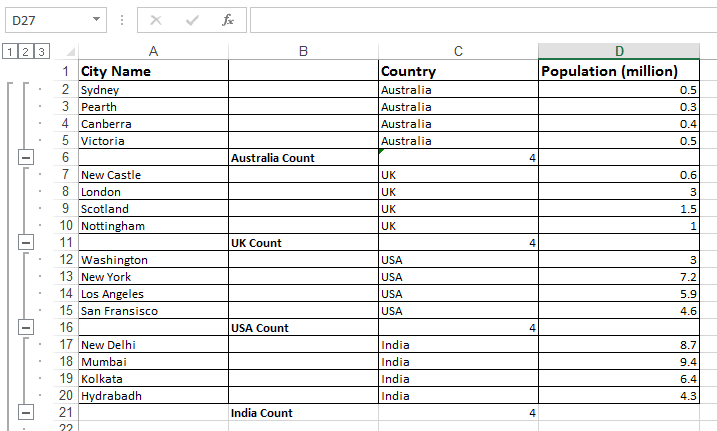Viewport: 717px width, 431px height.
Task: Select the Nottingham cell
Action: 154,226
